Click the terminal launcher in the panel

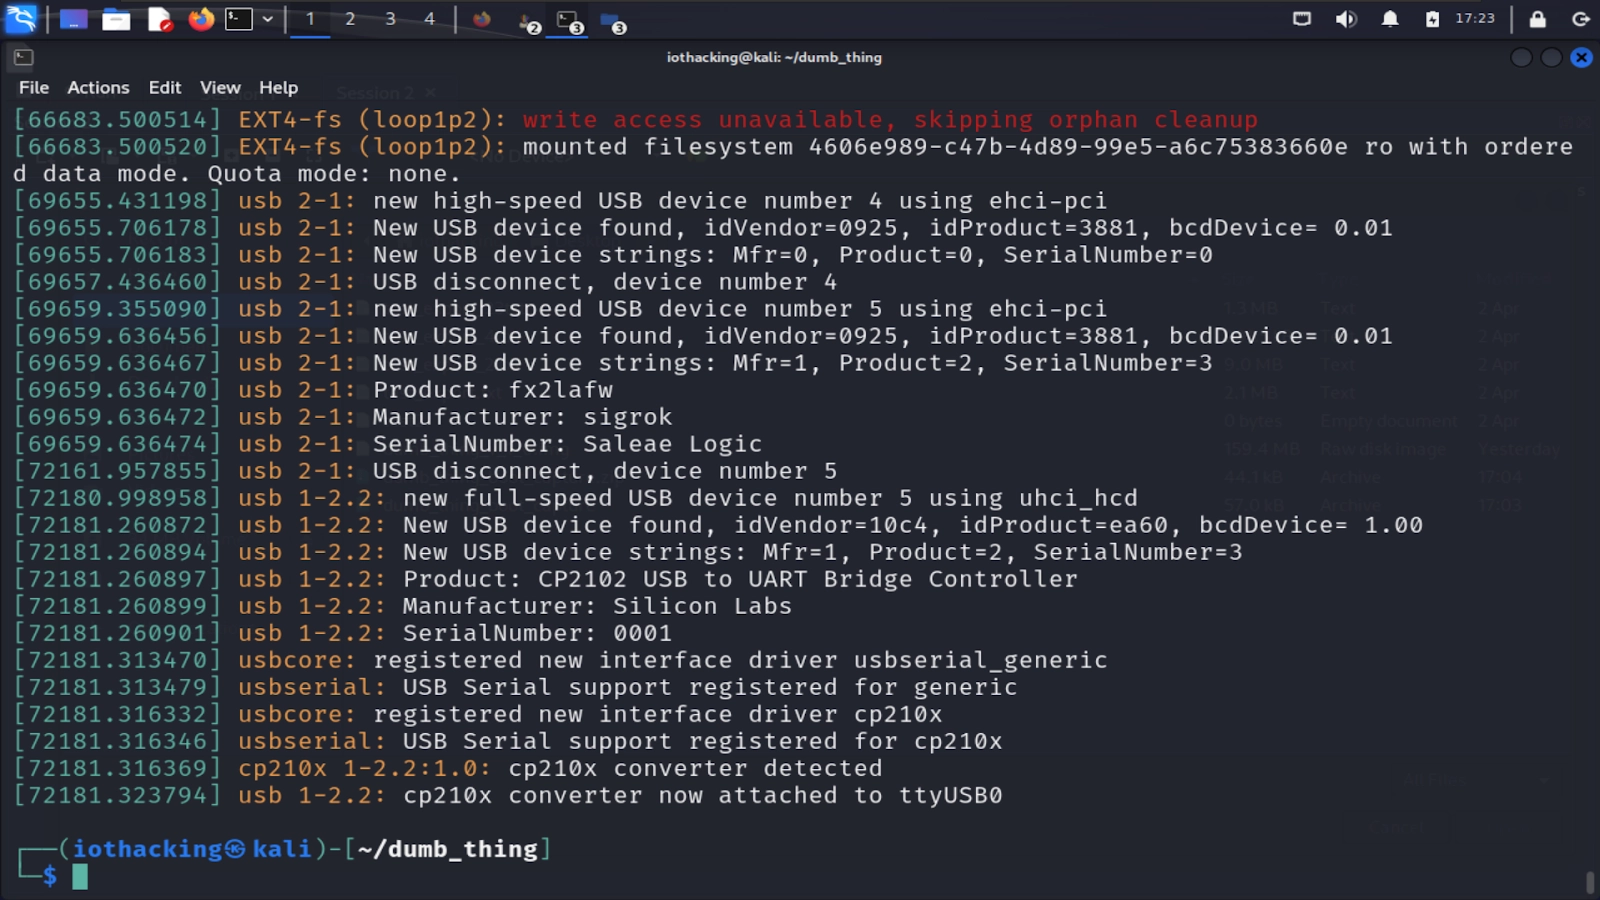(238, 19)
